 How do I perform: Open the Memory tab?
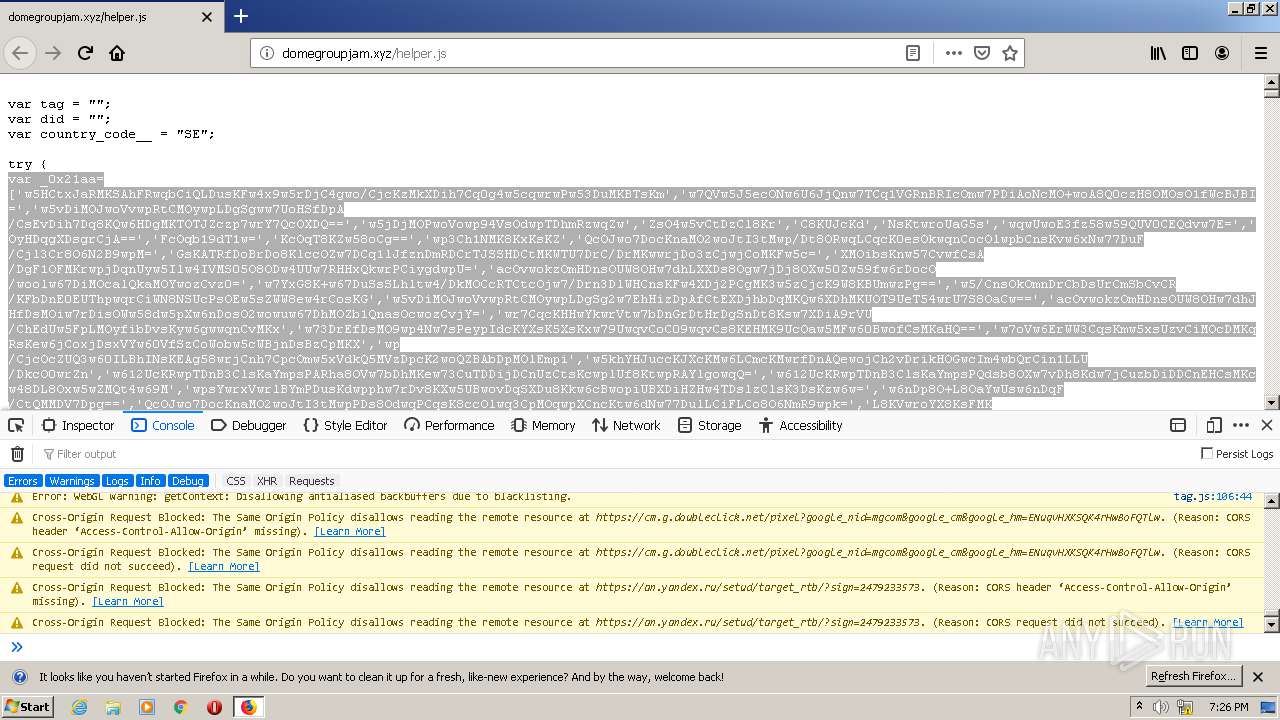coord(543,425)
